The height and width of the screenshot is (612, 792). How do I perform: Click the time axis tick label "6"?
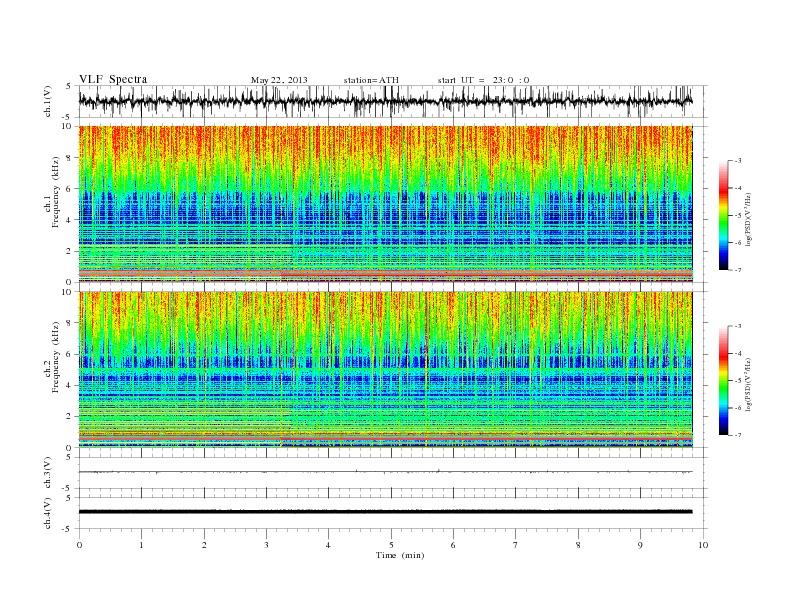coord(454,545)
